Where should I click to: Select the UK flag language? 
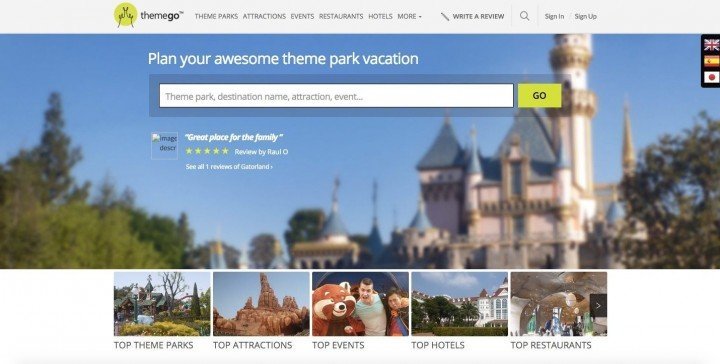click(x=711, y=45)
